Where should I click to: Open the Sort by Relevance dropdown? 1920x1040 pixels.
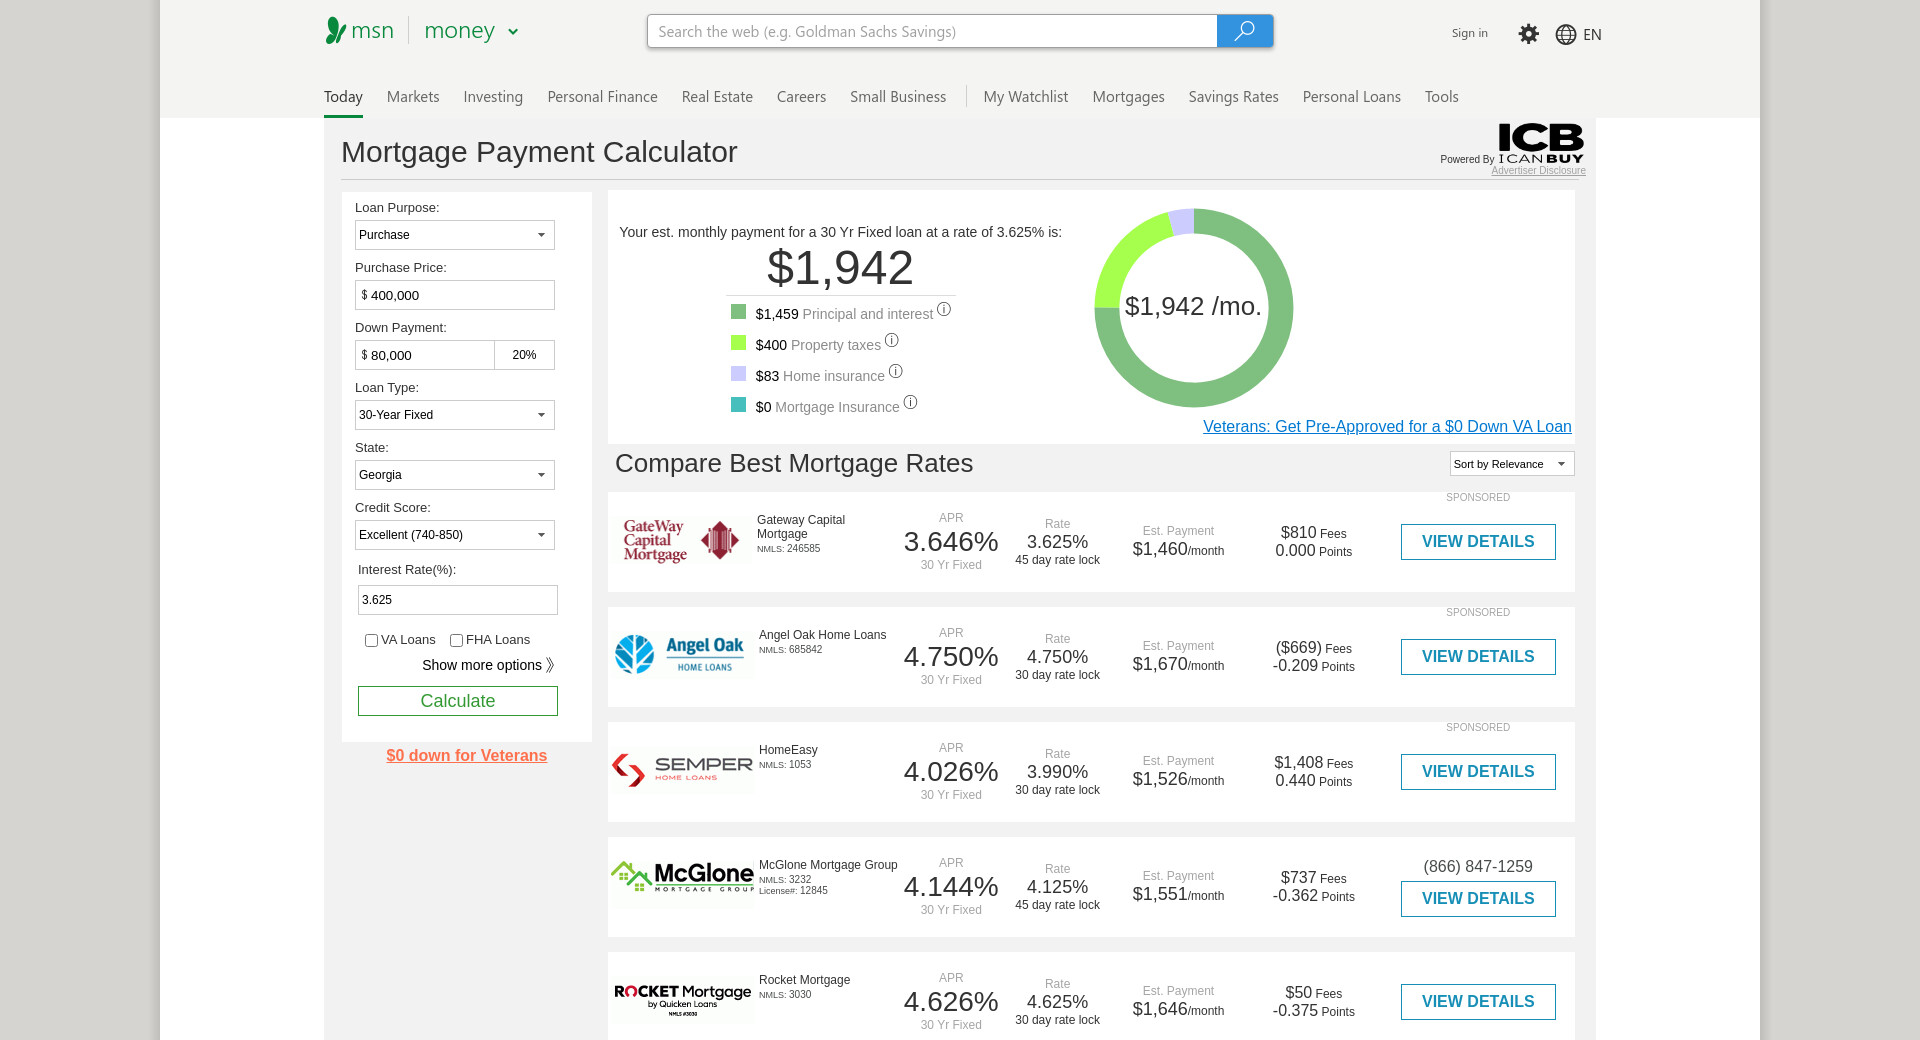(x=1511, y=464)
